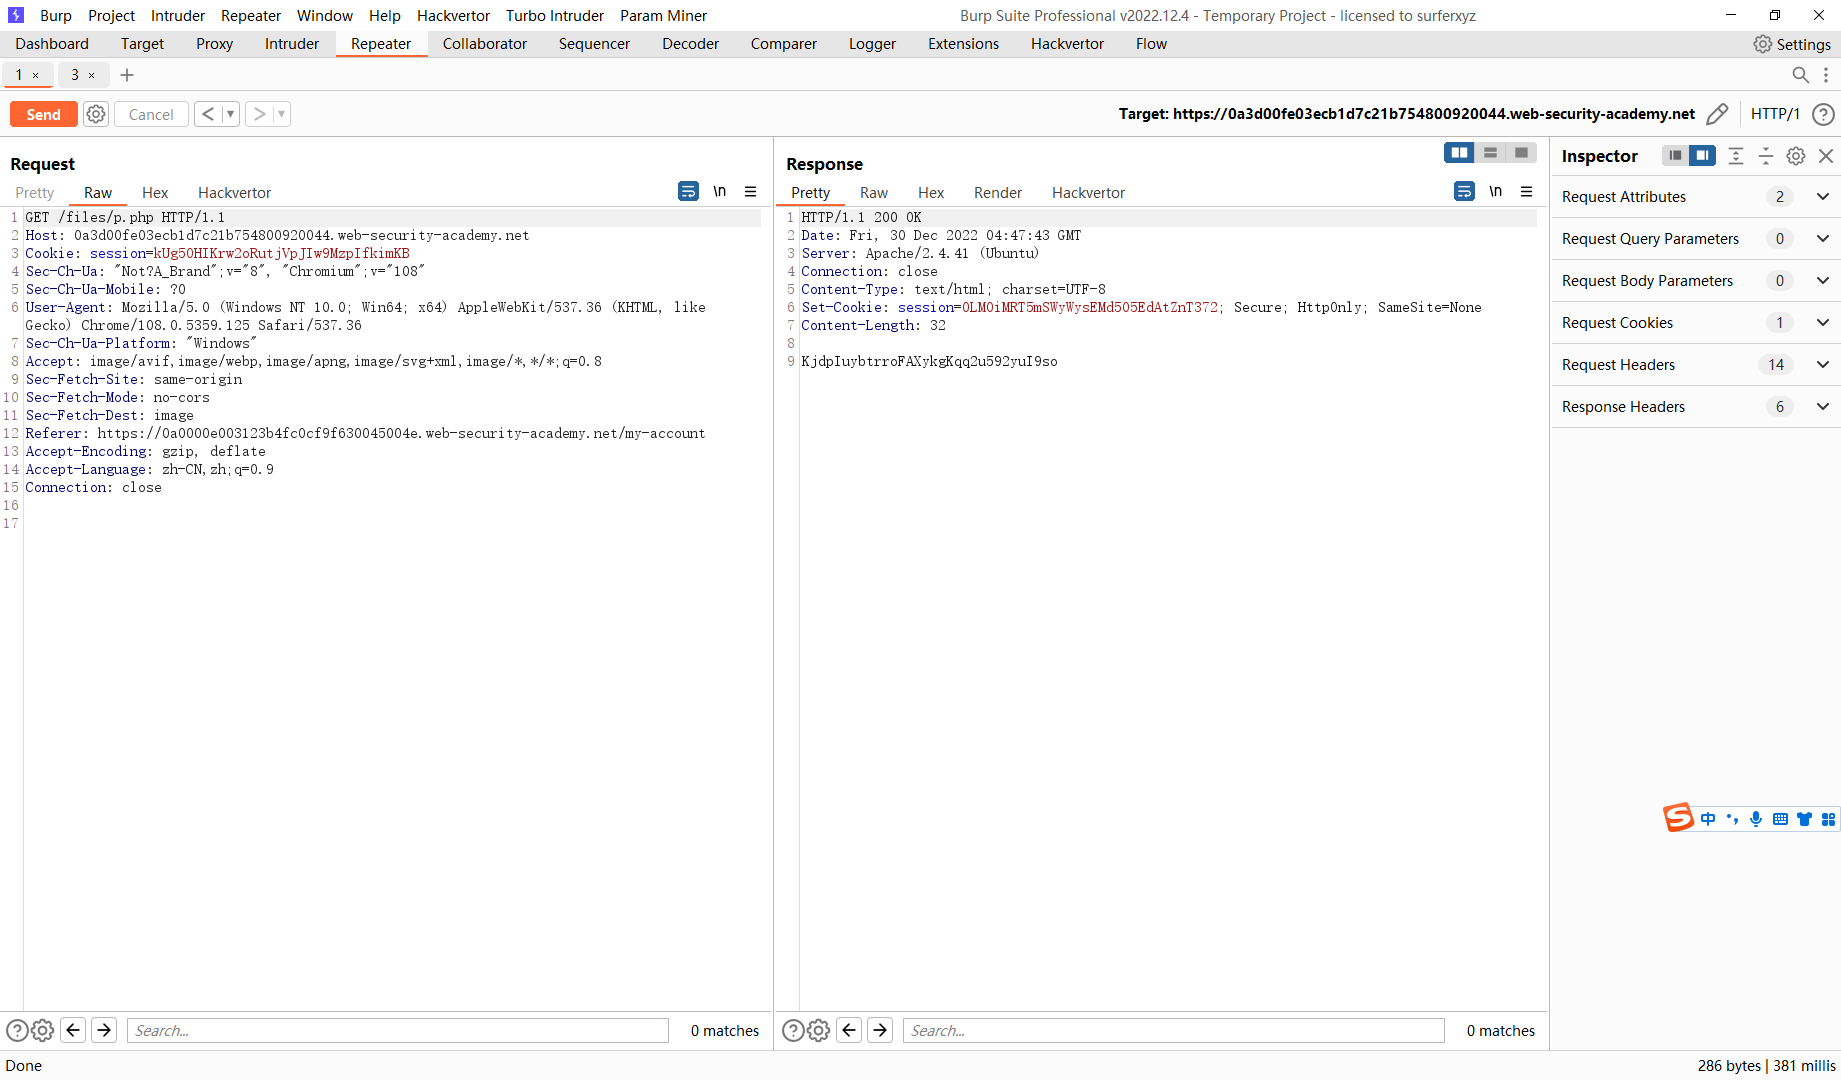Open Burp Settings
Viewport: 1841px width, 1080px height.
[1792, 44]
